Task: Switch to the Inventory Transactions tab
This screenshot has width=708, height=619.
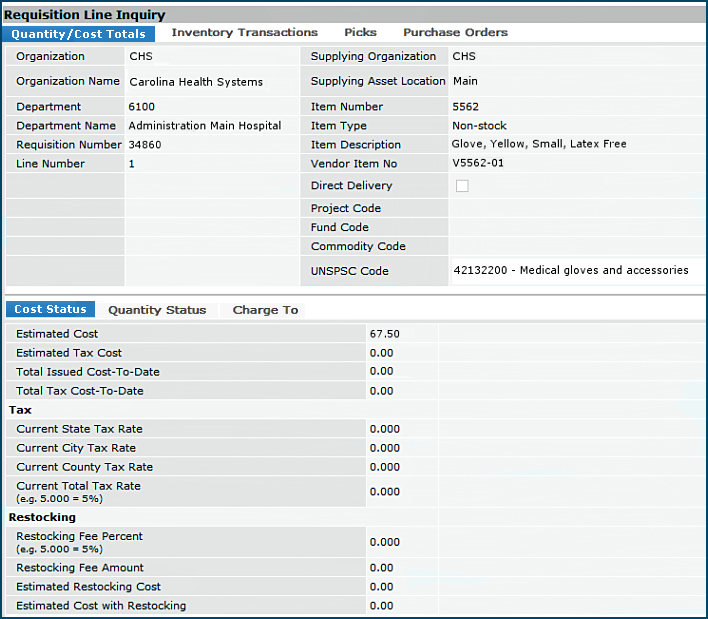Action: (x=244, y=33)
